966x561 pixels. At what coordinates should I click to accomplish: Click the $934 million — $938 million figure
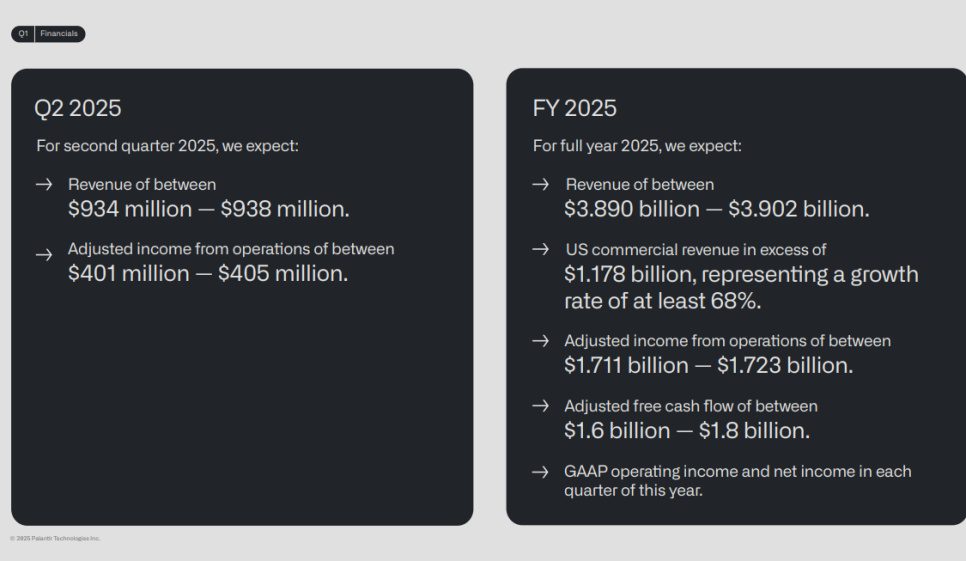(208, 209)
